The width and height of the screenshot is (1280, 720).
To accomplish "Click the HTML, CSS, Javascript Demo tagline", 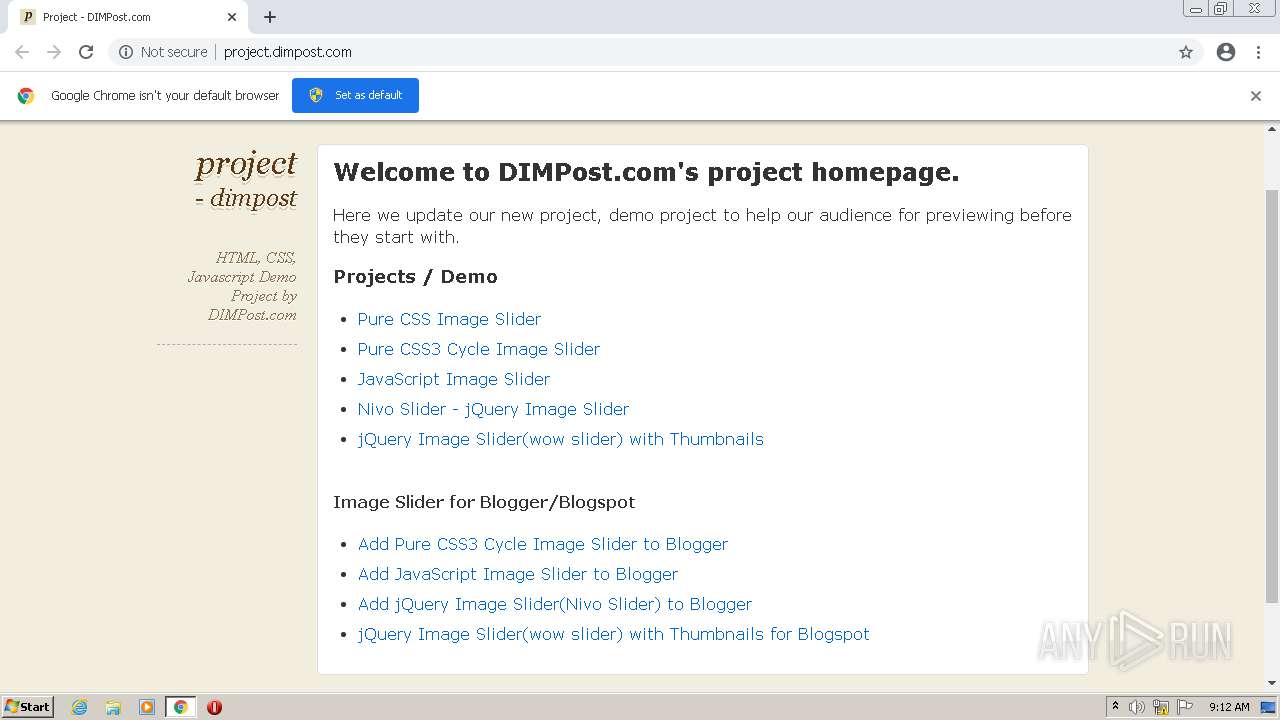I will (x=242, y=286).
